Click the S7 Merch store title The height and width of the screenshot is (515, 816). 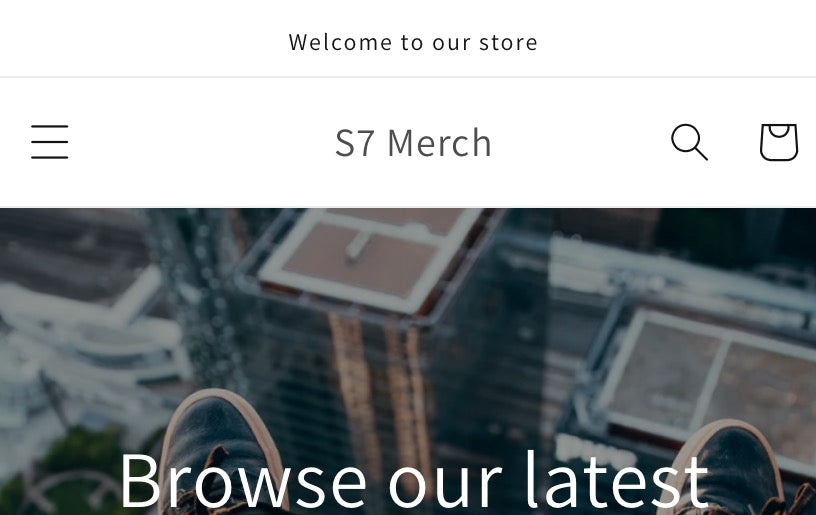[x=413, y=143]
